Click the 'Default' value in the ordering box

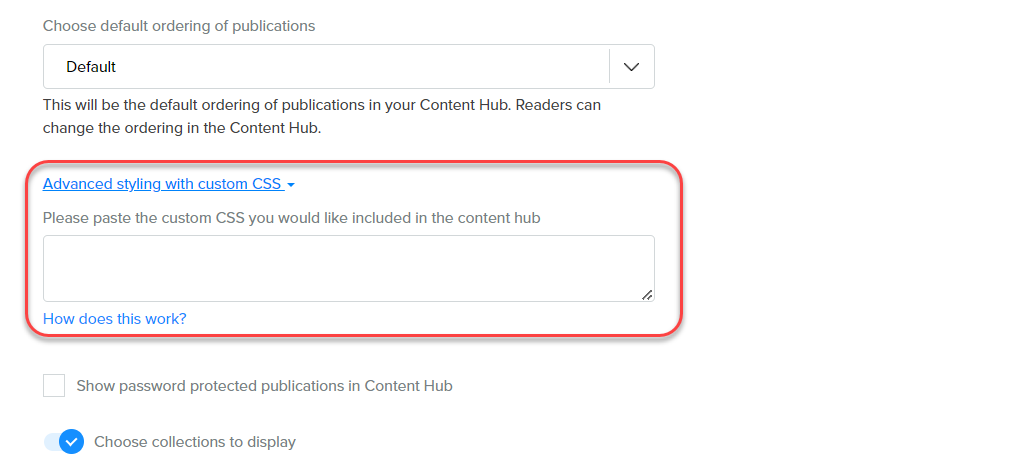pyautogui.click(x=91, y=67)
